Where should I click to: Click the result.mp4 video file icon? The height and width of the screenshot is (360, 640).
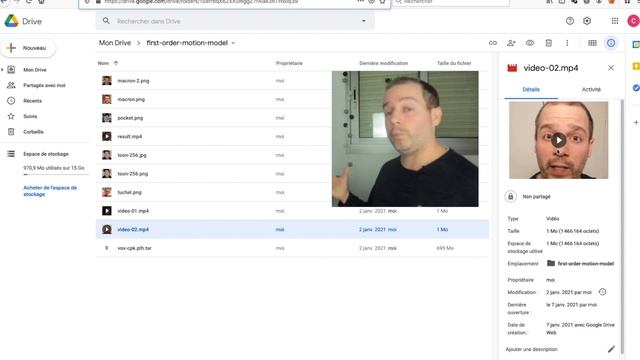[107, 136]
